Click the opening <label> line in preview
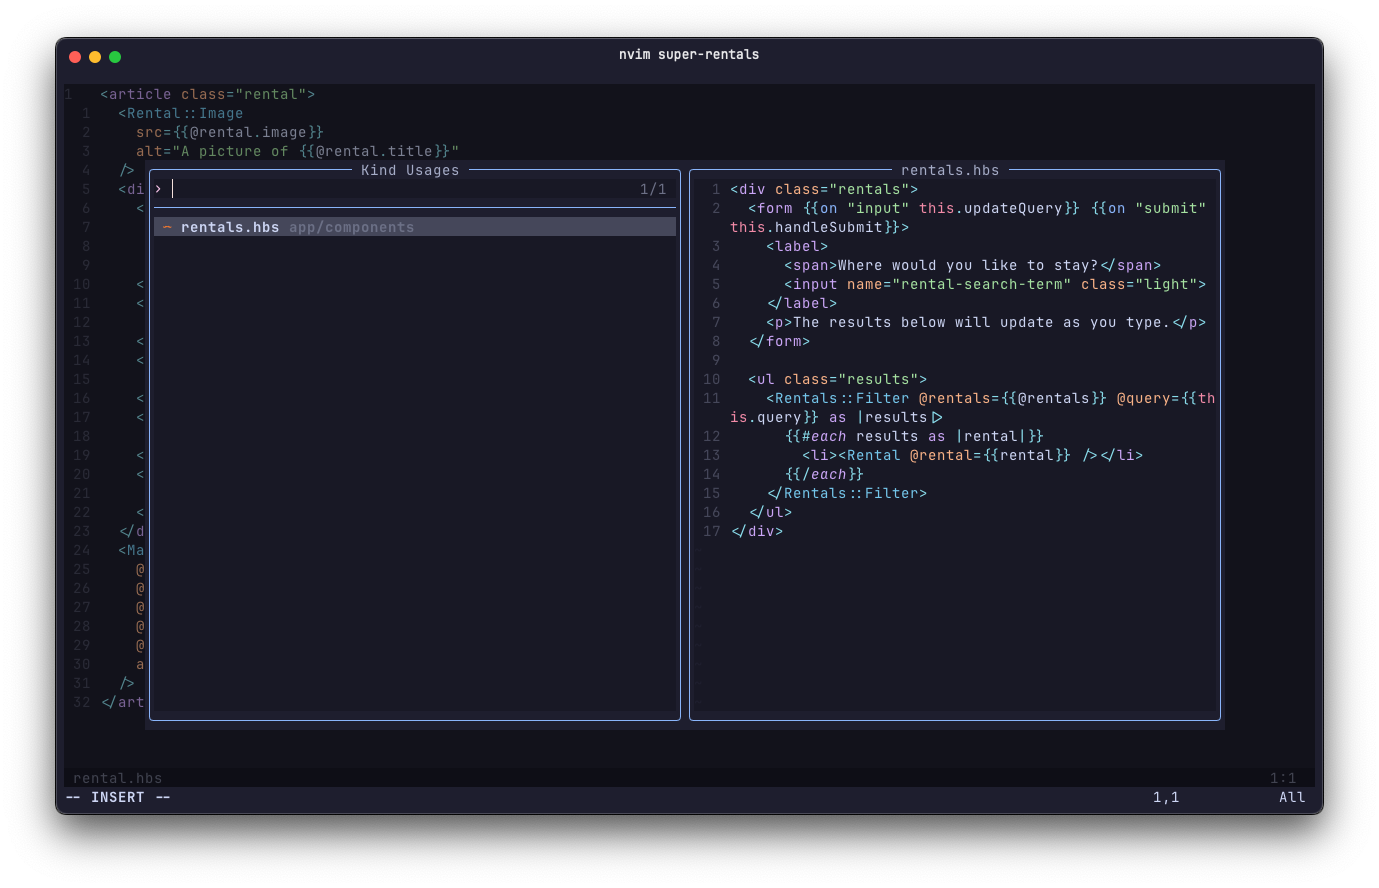The image size is (1379, 888). coord(797,246)
